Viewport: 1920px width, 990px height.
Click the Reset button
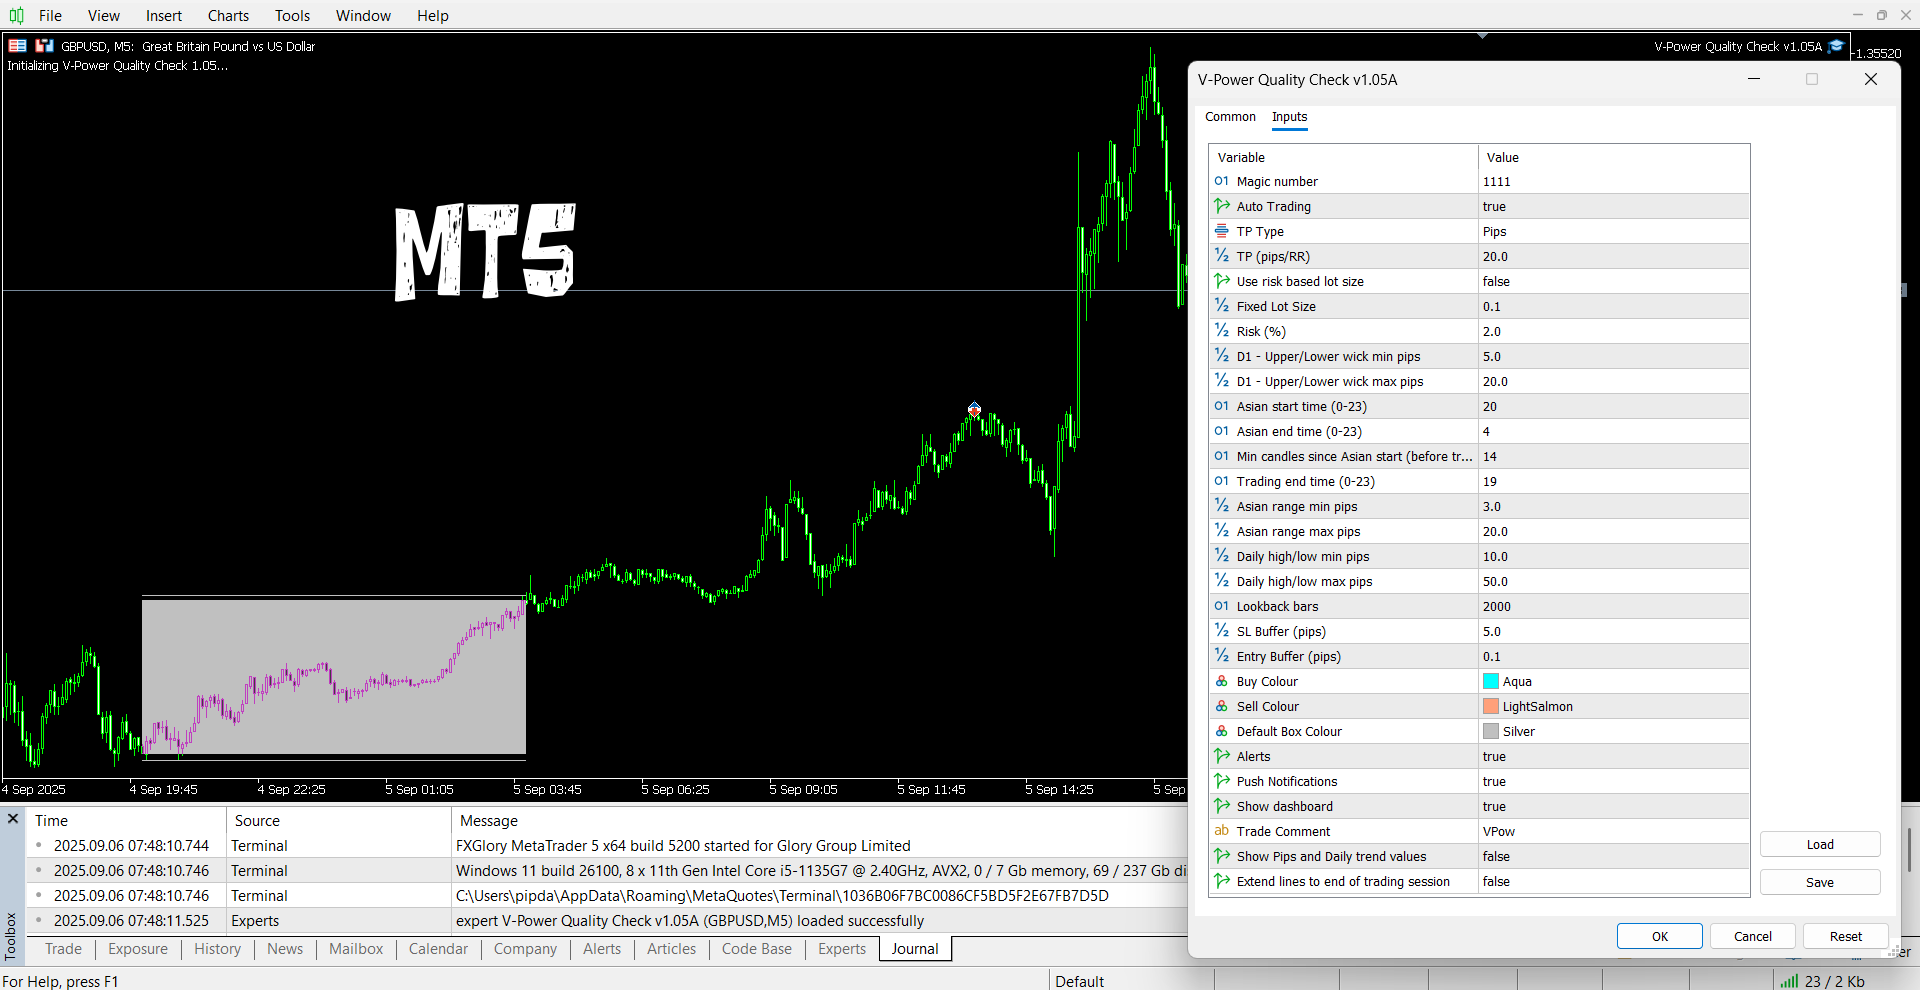tap(1846, 936)
